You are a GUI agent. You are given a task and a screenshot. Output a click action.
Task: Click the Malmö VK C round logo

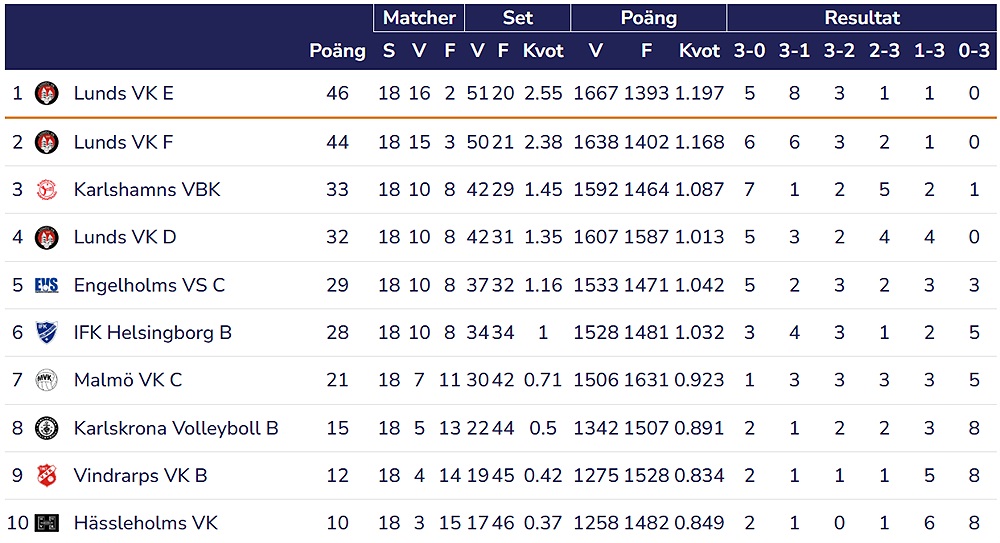tap(46, 381)
